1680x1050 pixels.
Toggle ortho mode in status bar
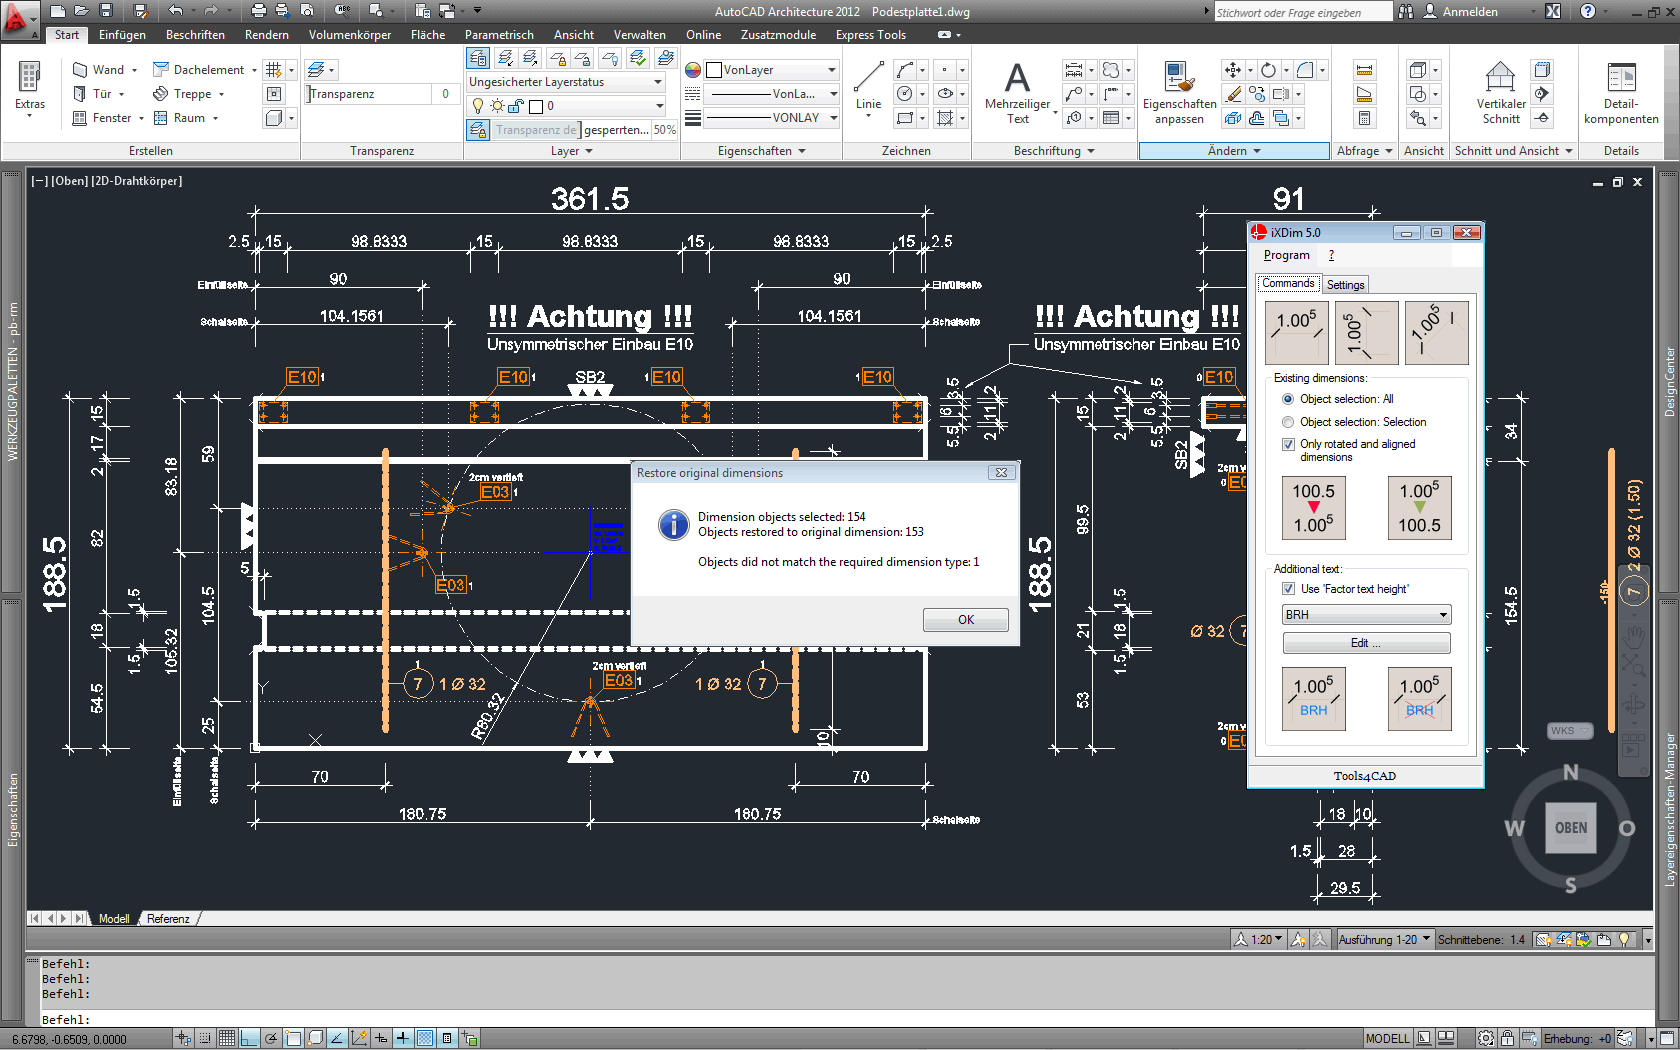tap(249, 1039)
